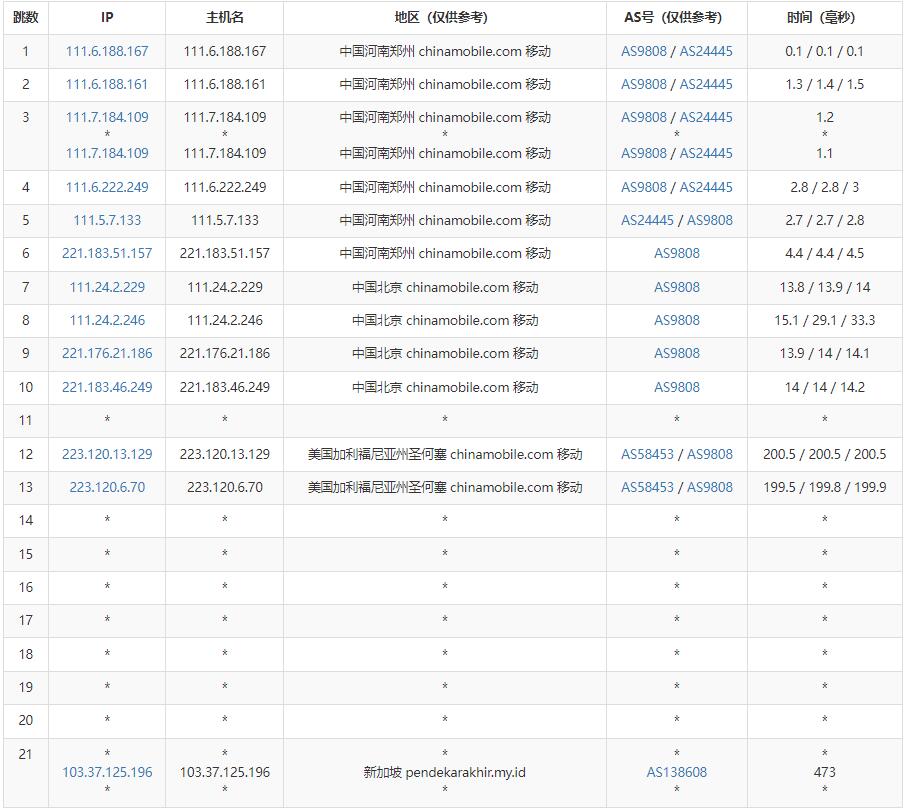Click AS24445 link in hop 1 row
Screen dimensions: 905x811
(x=706, y=51)
